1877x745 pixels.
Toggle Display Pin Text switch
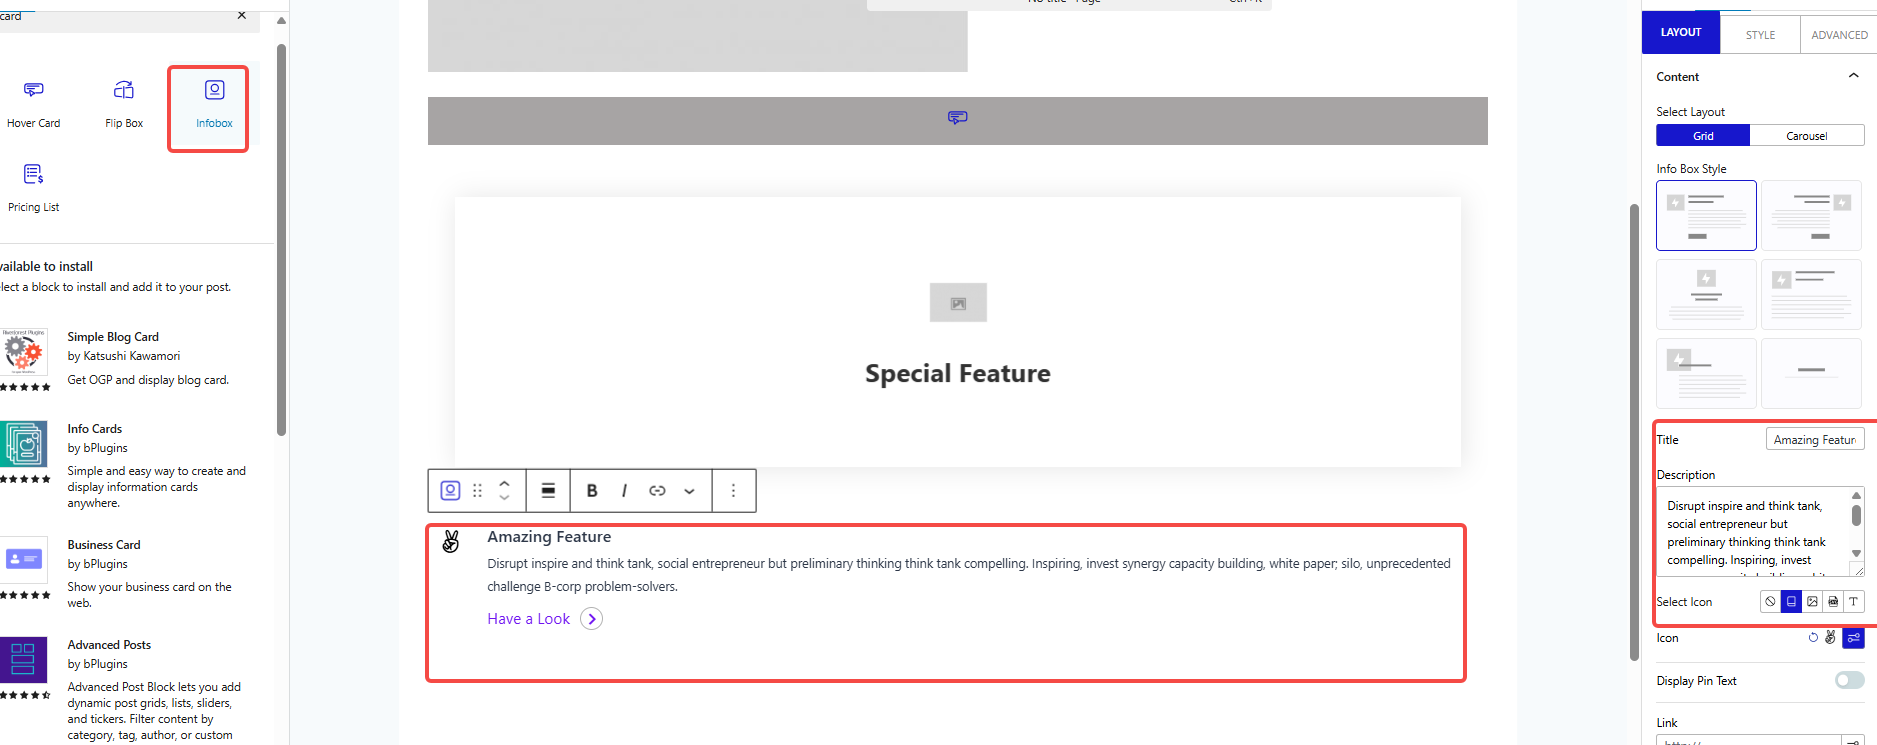pyautogui.click(x=1849, y=680)
